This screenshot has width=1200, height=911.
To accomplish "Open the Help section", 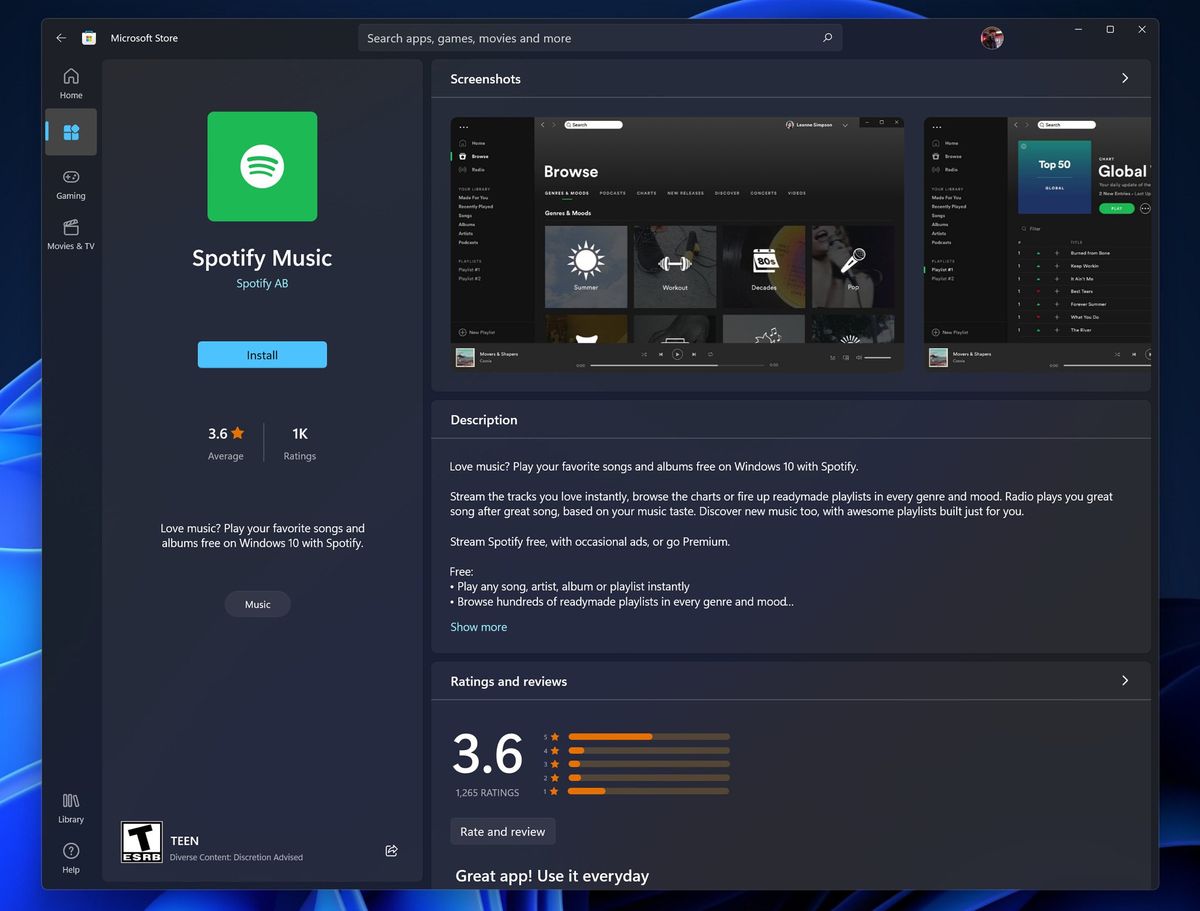I will 70,857.
